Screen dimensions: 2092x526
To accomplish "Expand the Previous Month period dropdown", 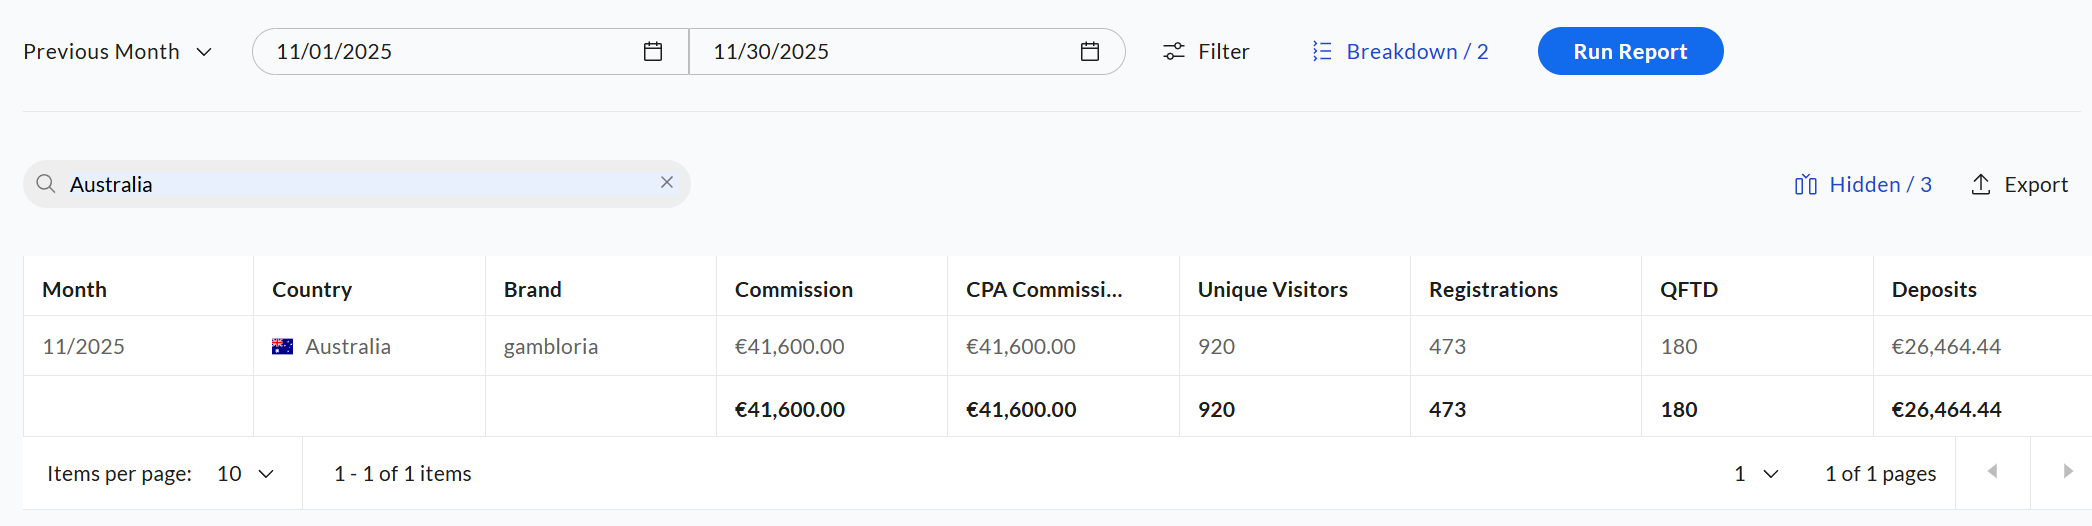I will pyautogui.click(x=118, y=52).
